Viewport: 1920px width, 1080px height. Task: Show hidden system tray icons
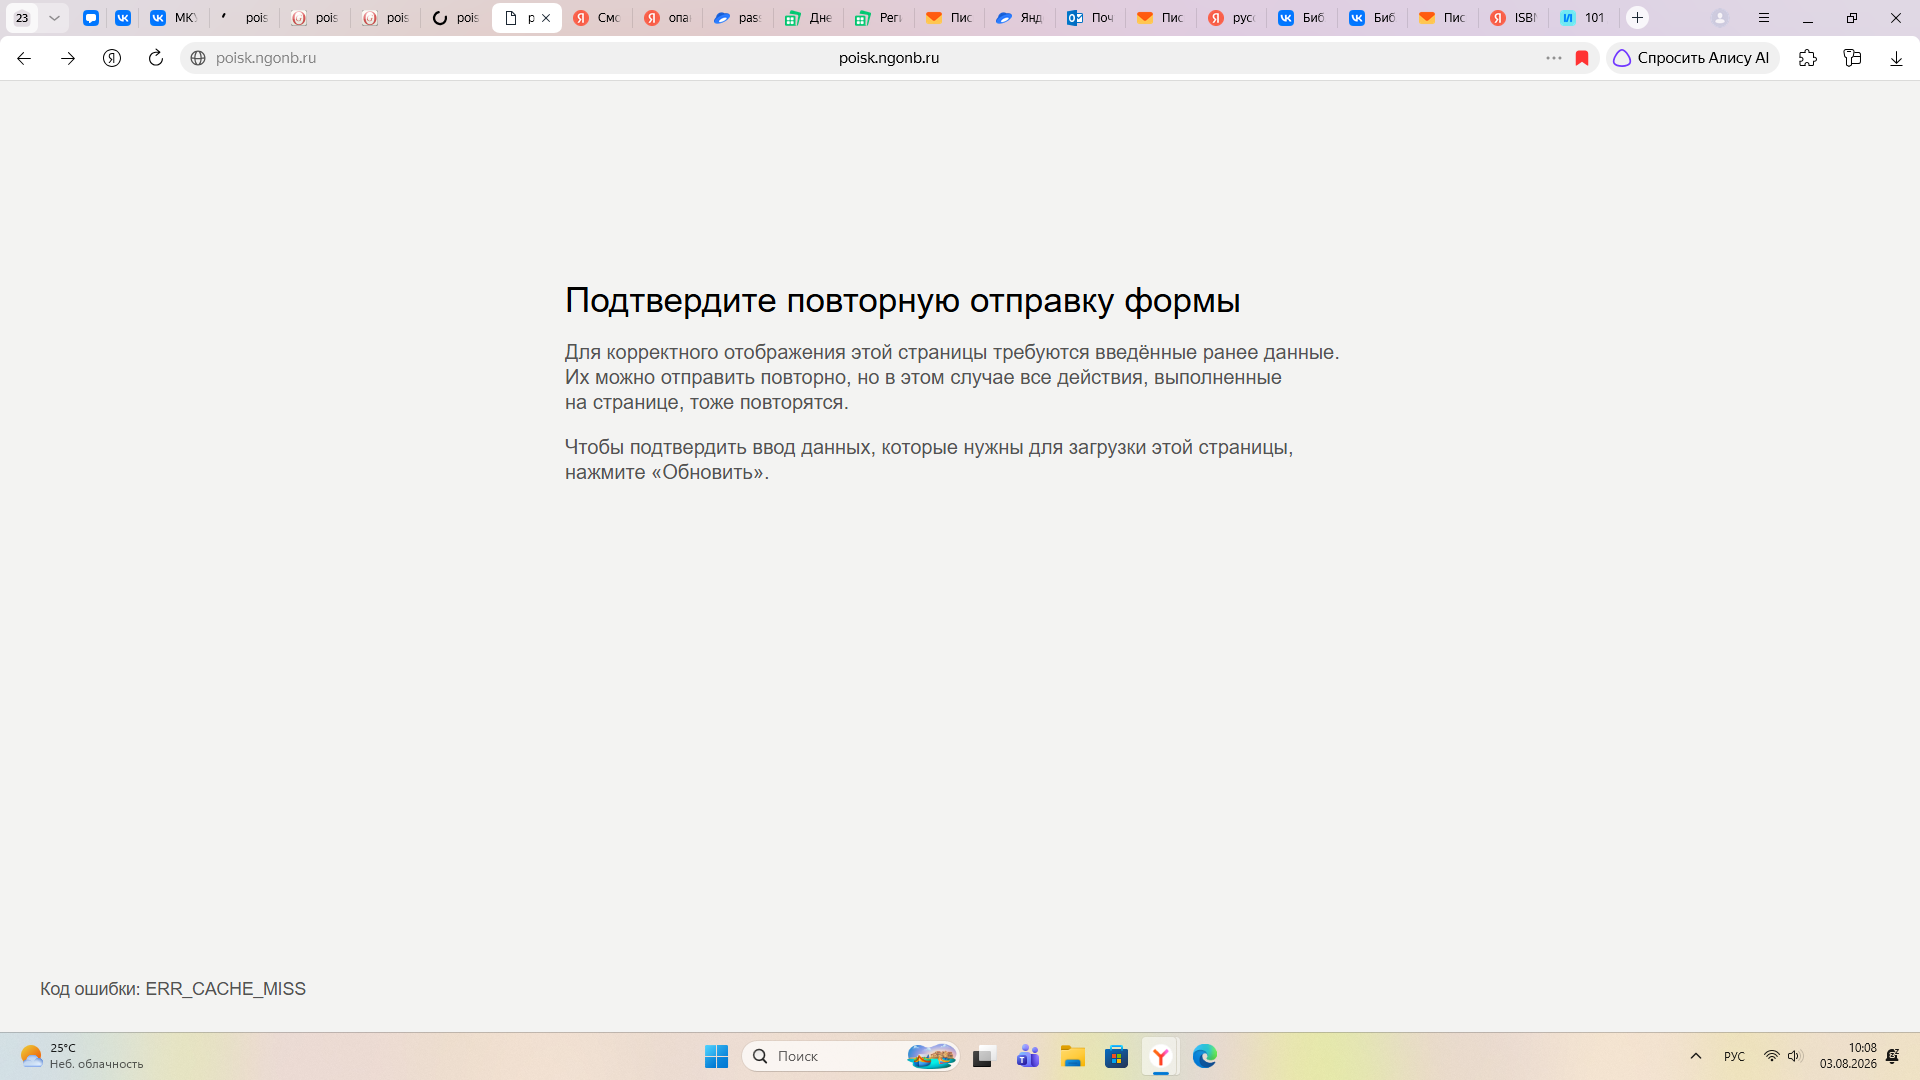pyautogui.click(x=1696, y=1056)
